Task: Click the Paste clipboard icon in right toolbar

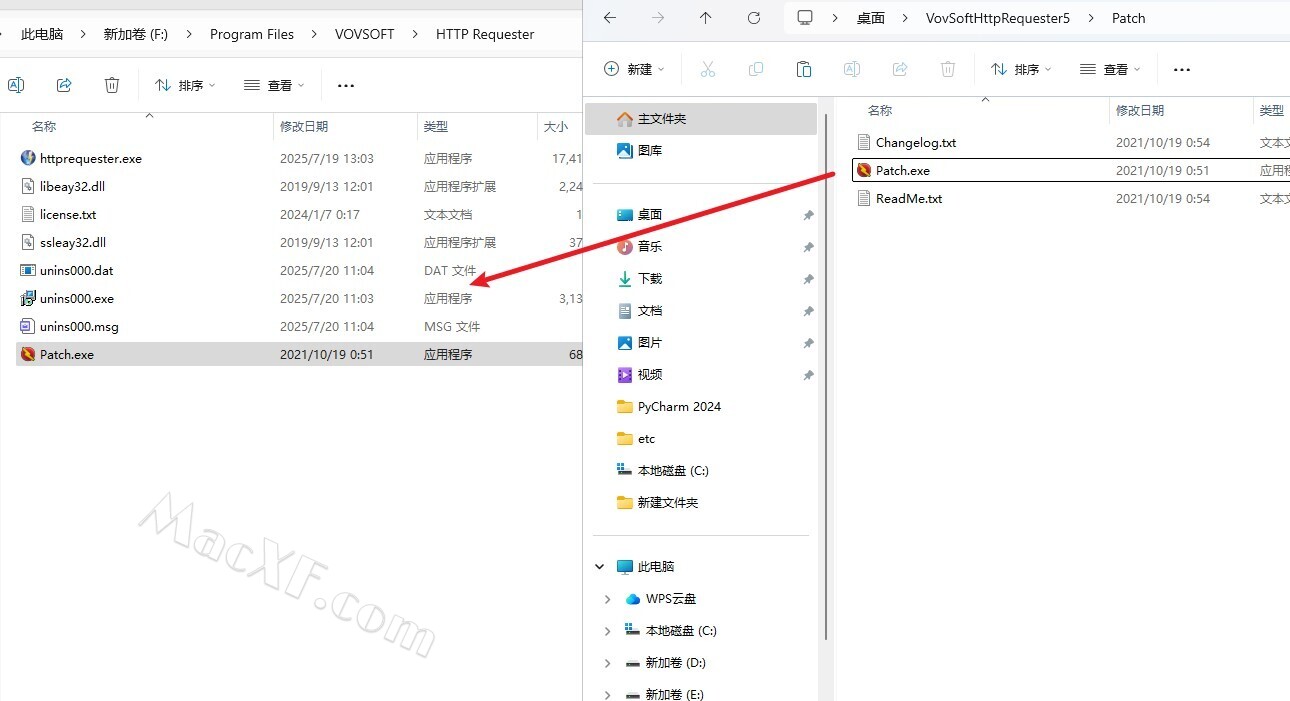Action: 804,69
